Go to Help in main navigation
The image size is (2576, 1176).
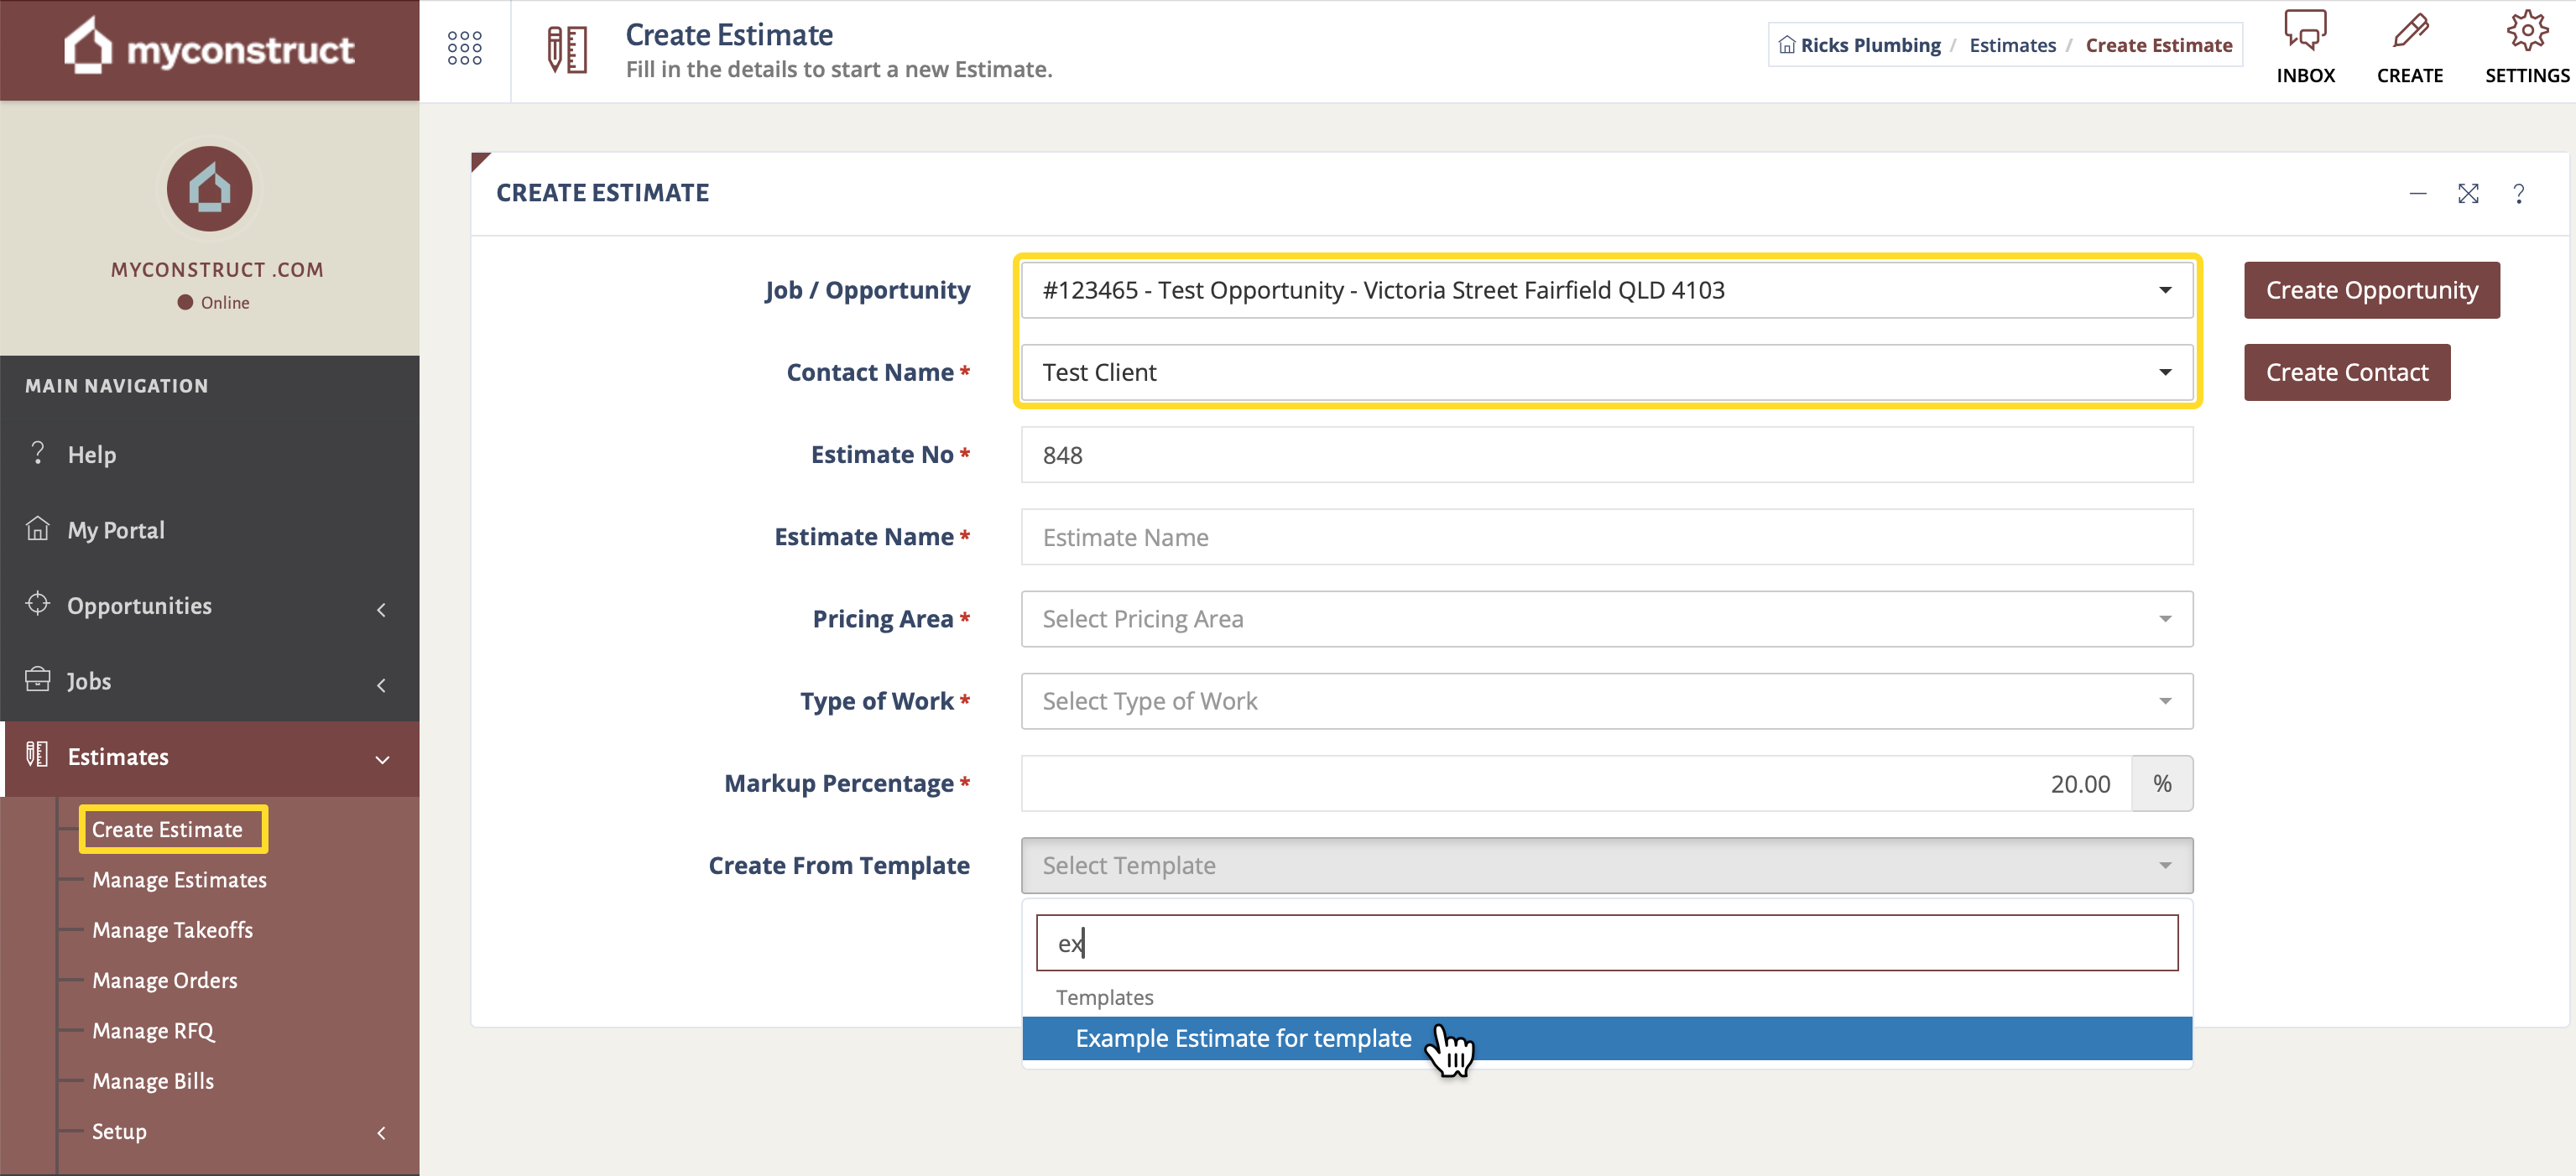pos(210,454)
